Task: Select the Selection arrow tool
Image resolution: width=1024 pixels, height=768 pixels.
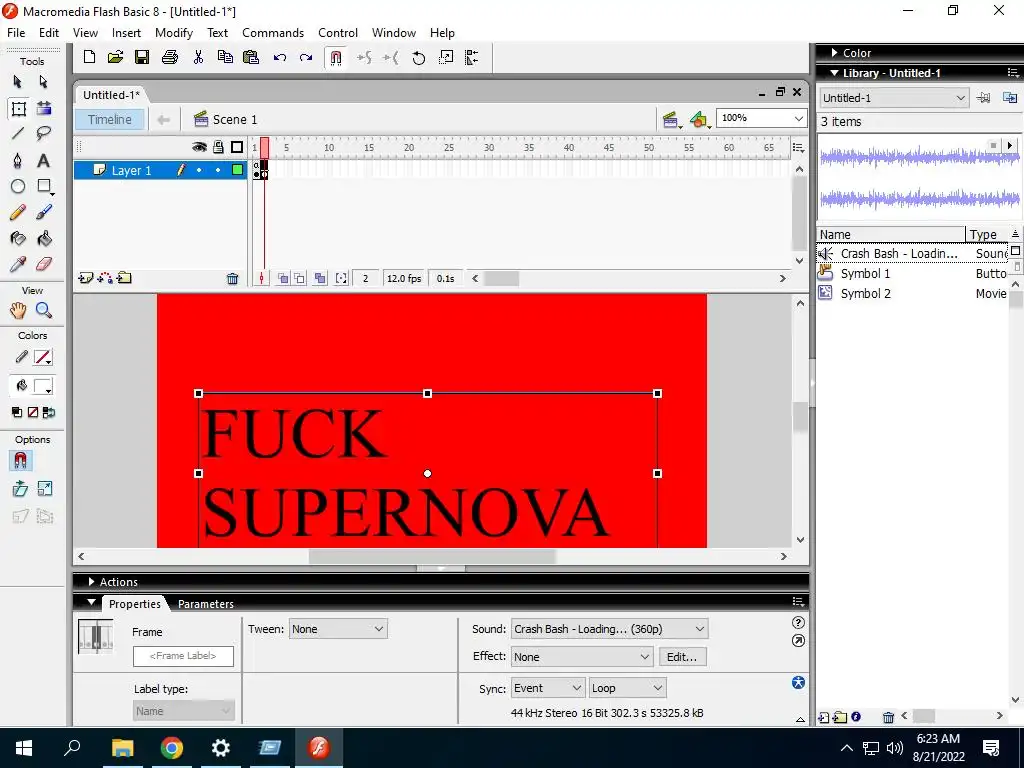Action: [18, 82]
